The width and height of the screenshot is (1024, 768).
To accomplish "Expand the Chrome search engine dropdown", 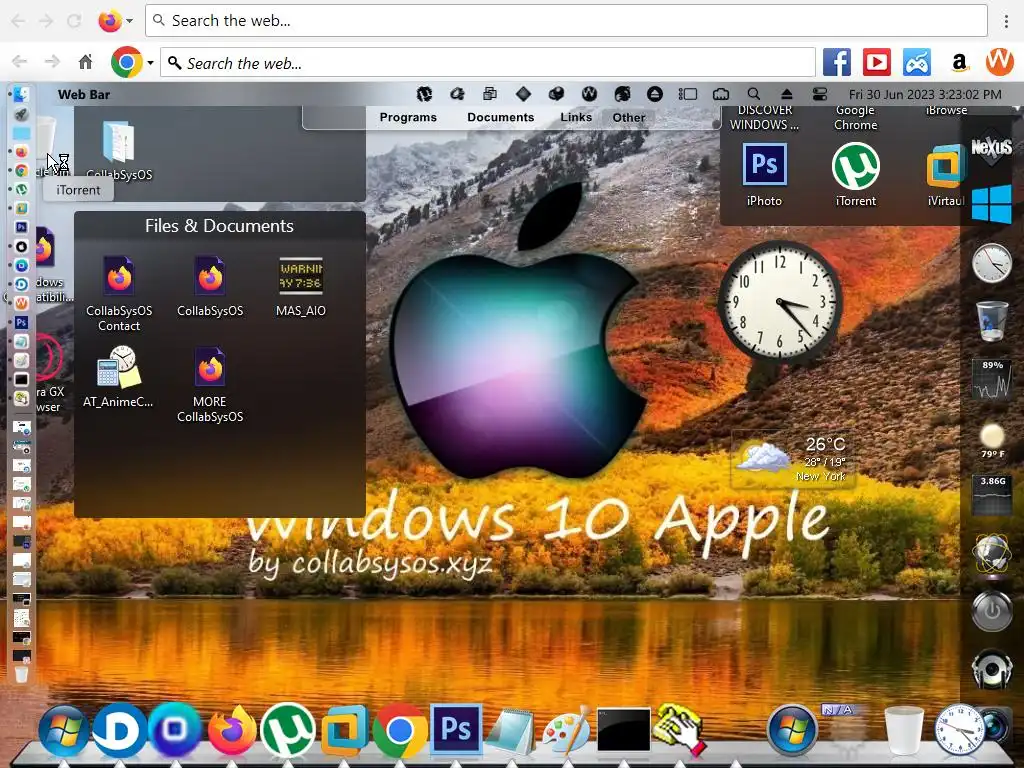I will (x=150, y=63).
